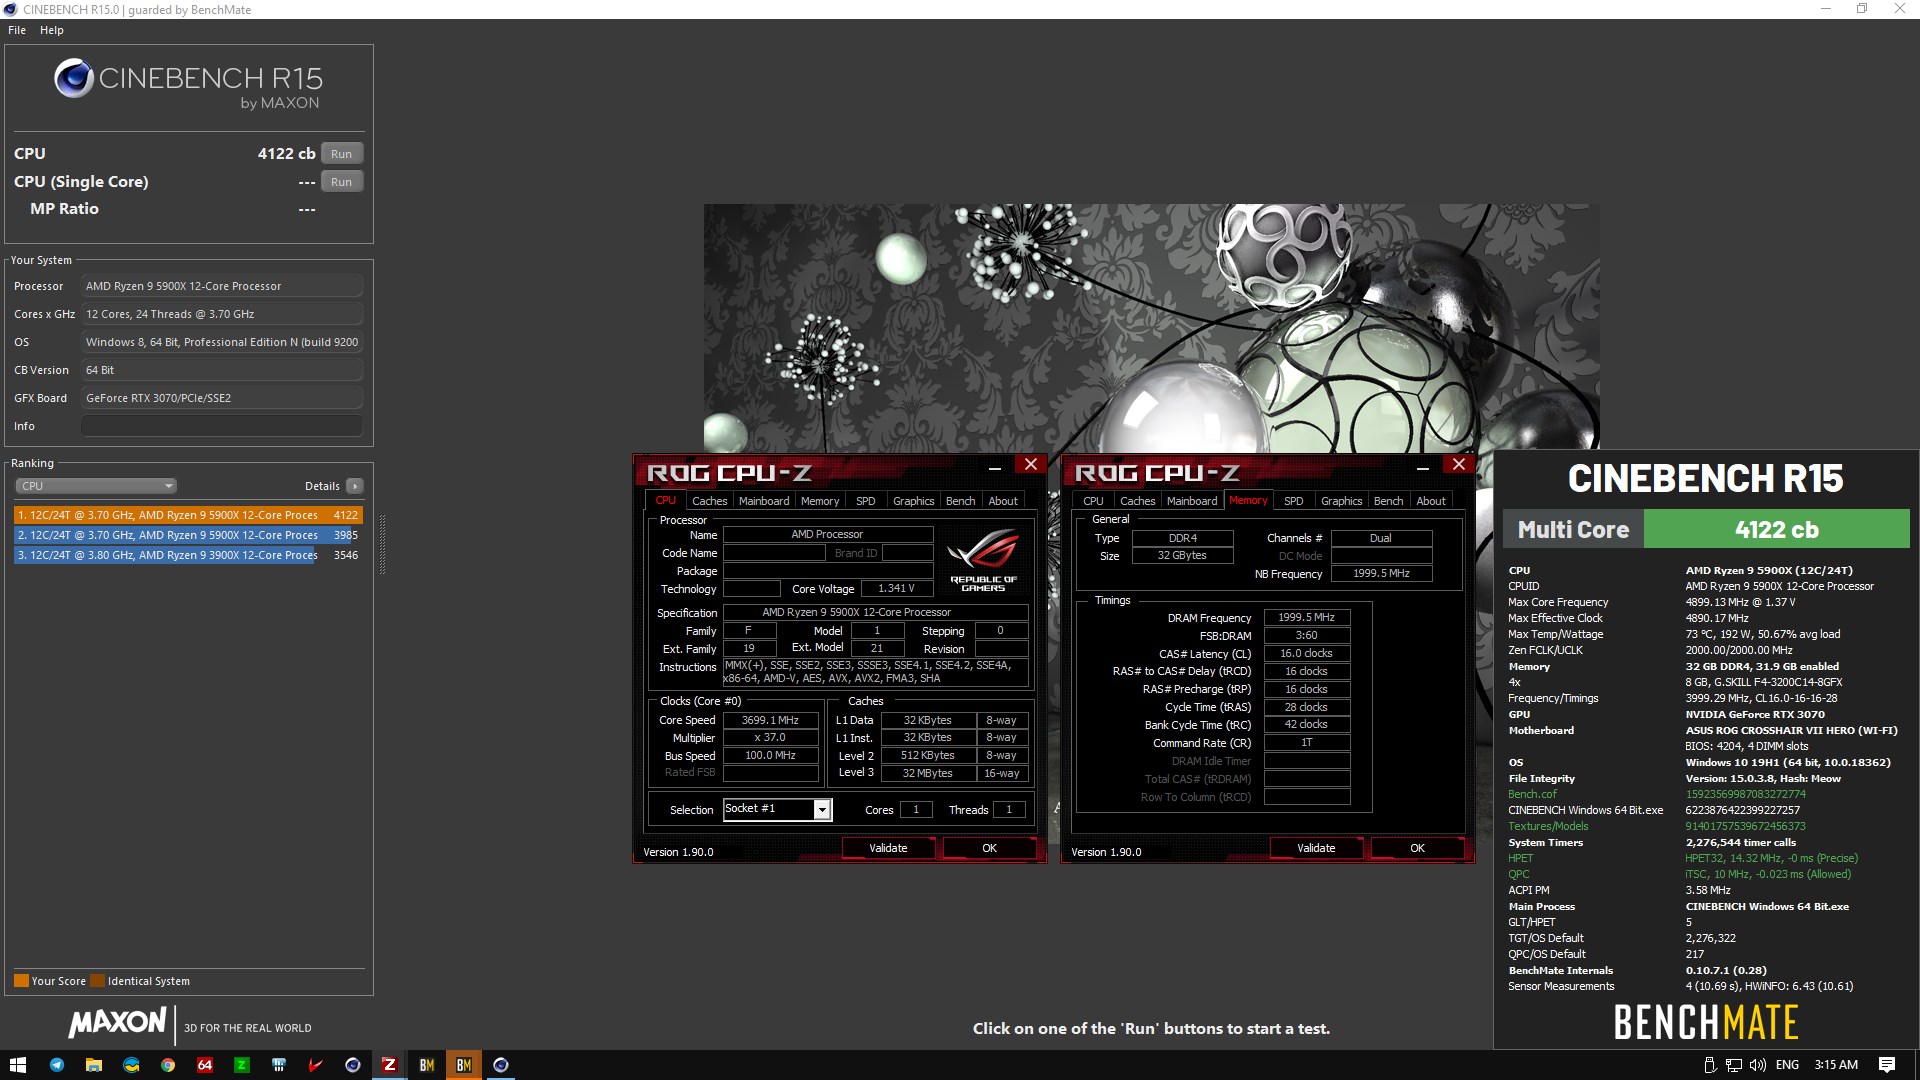Open the safely remove hardware tray icon
Image resolution: width=1920 pixels, height=1080 pixels.
pyautogui.click(x=1709, y=1065)
